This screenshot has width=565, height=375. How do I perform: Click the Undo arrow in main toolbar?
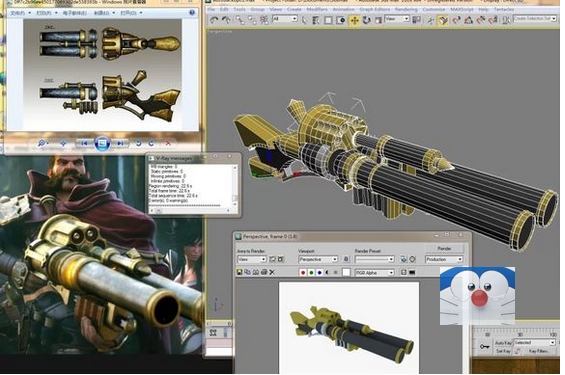pyautogui.click(x=214, y=20)
